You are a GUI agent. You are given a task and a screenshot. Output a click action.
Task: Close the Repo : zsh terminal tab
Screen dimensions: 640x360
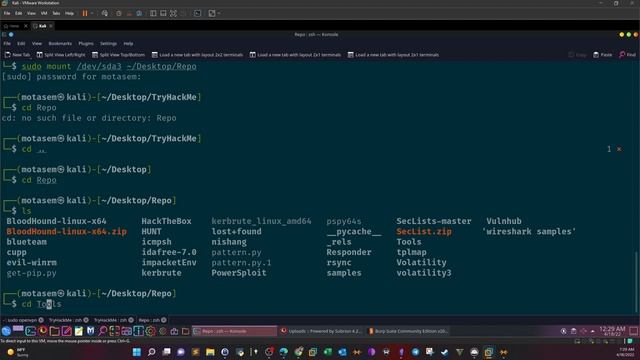[164, 320]
